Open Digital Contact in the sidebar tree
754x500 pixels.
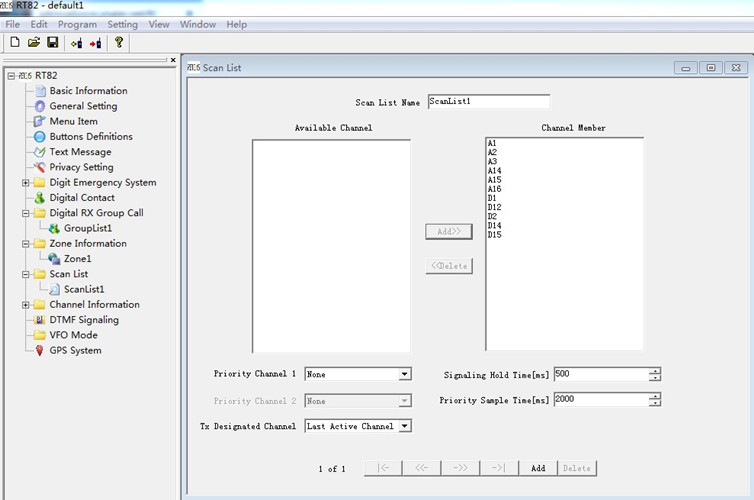[82, 198]
